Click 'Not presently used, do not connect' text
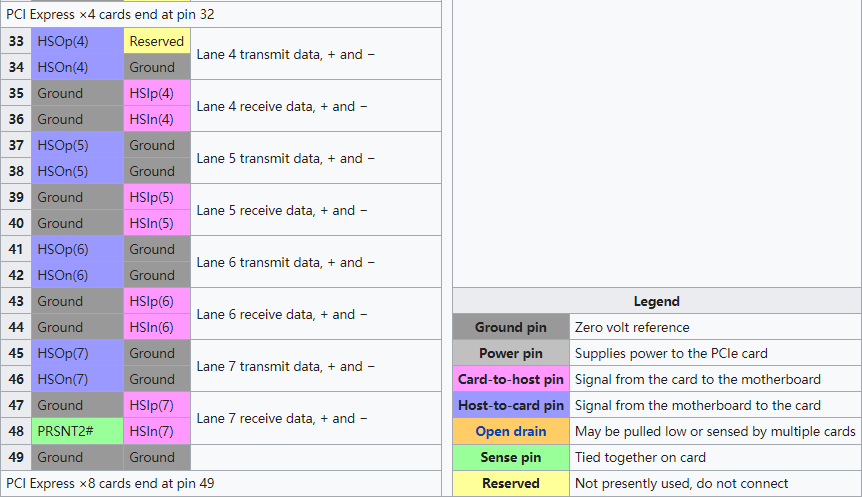The image size is (862, 497). [681, 483]
